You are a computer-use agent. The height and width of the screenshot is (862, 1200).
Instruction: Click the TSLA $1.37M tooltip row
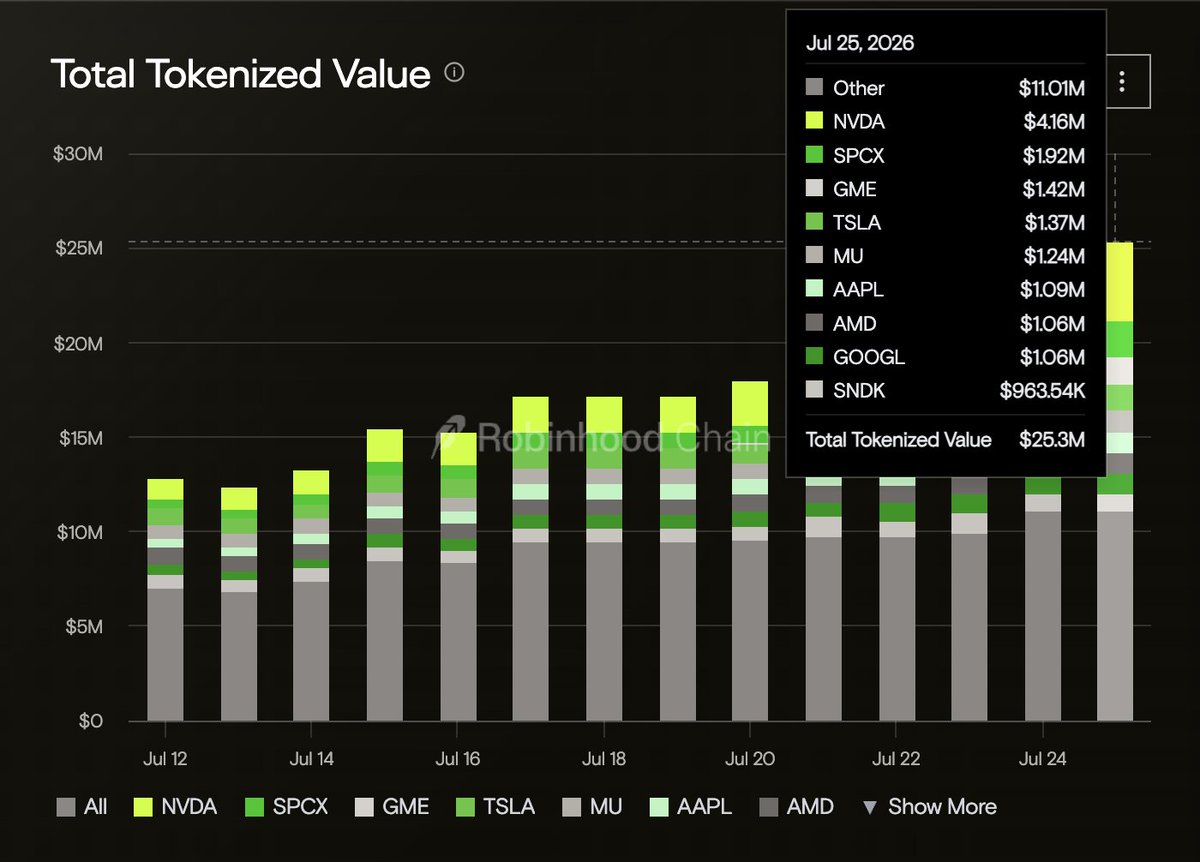945,223
